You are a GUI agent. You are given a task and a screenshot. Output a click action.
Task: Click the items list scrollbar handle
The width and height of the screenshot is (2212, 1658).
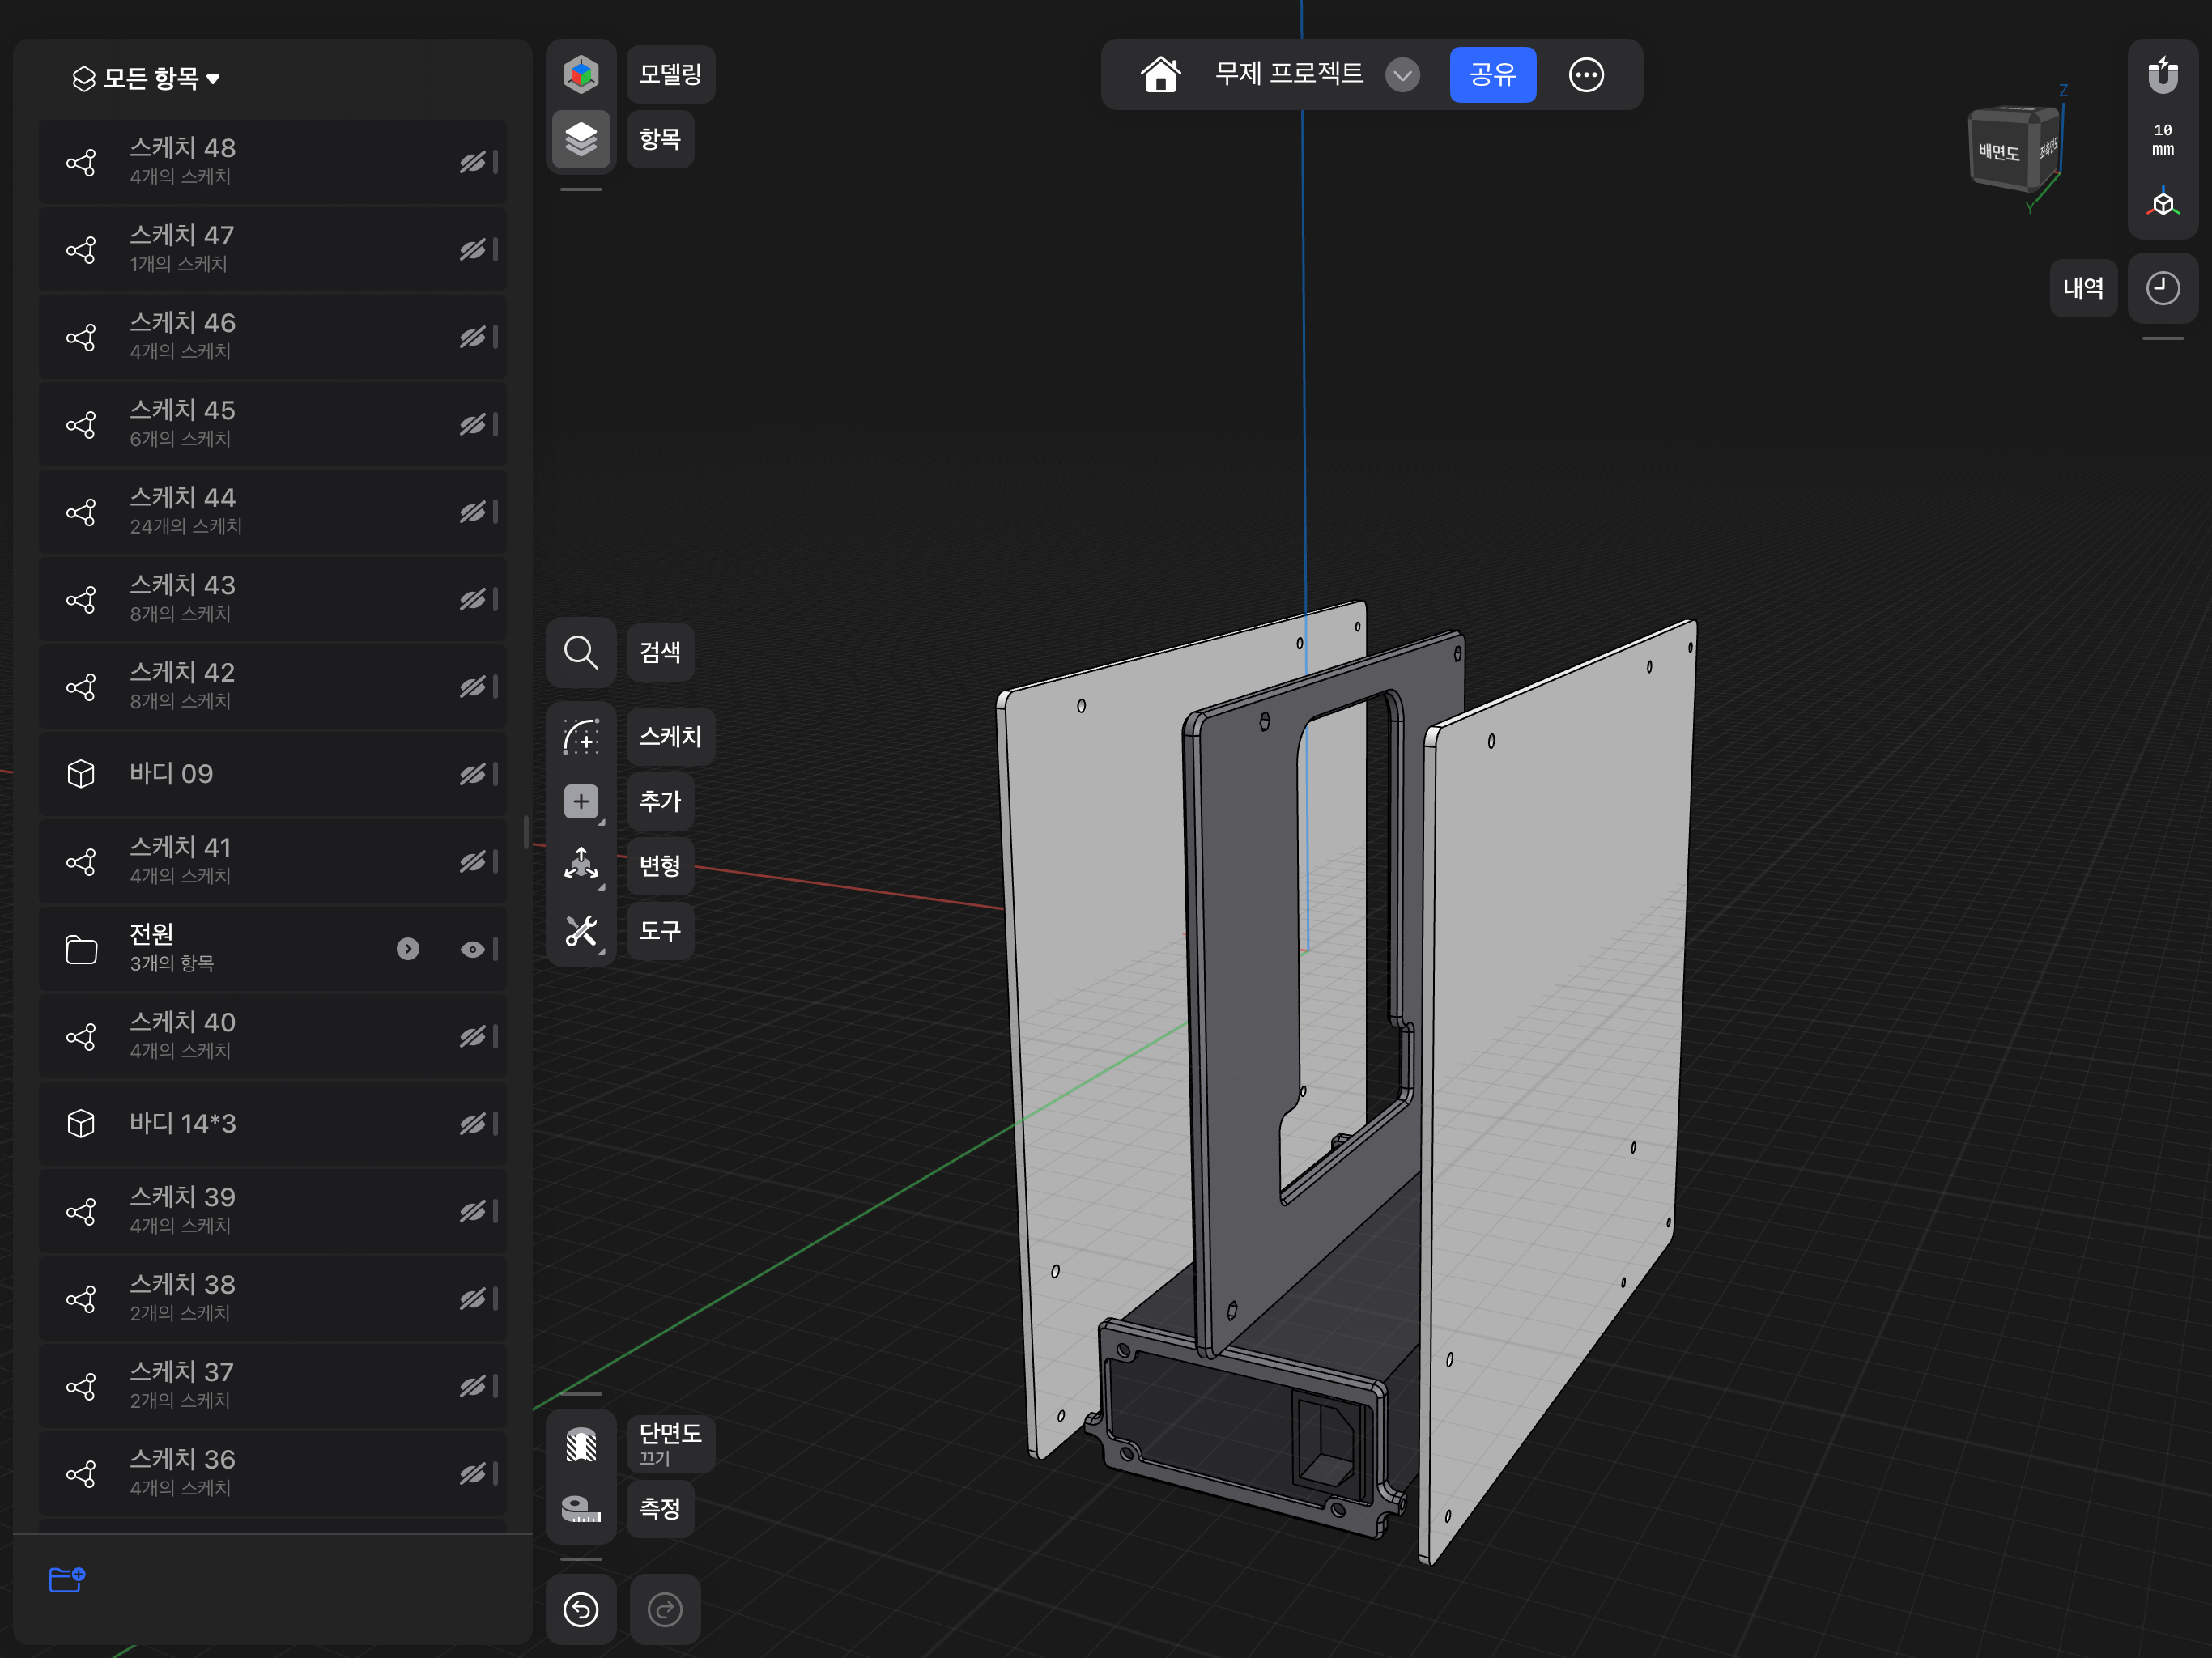526,832
